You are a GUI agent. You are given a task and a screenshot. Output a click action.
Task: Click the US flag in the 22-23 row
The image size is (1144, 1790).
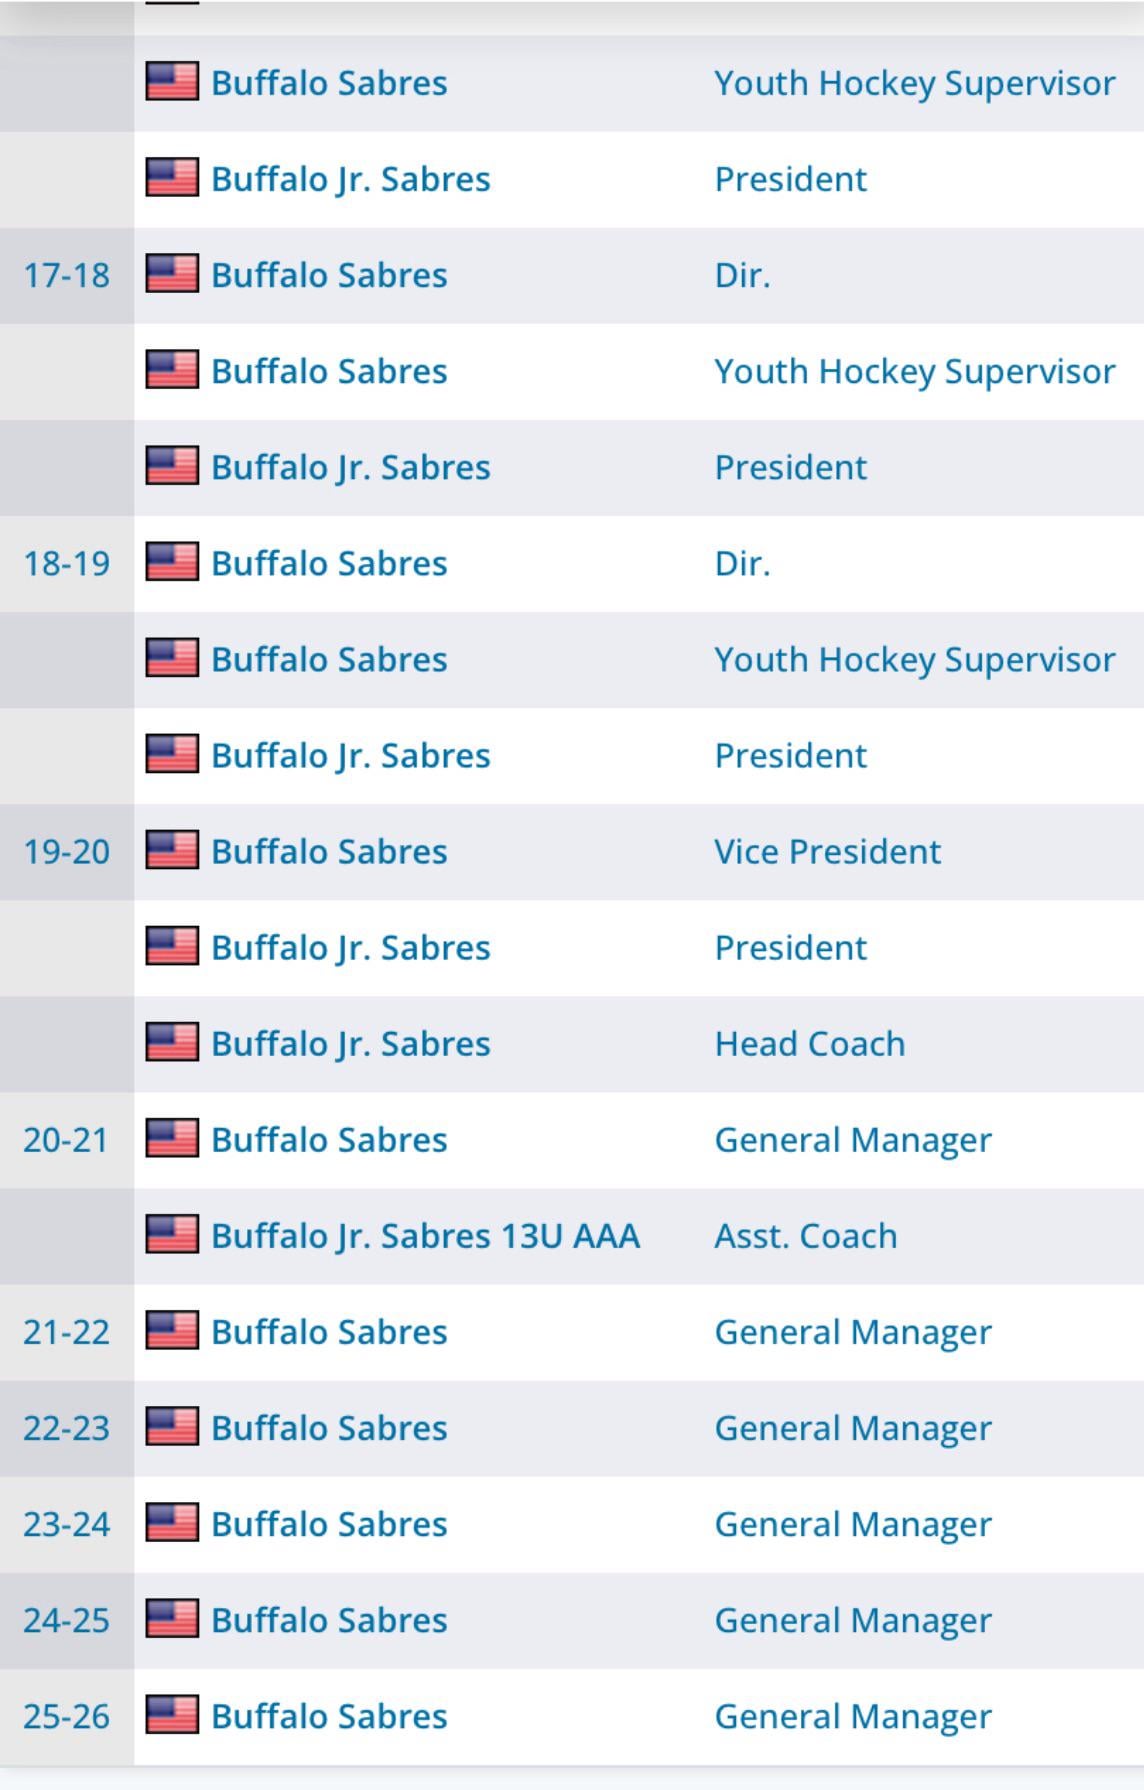[x=172, y=1427]
